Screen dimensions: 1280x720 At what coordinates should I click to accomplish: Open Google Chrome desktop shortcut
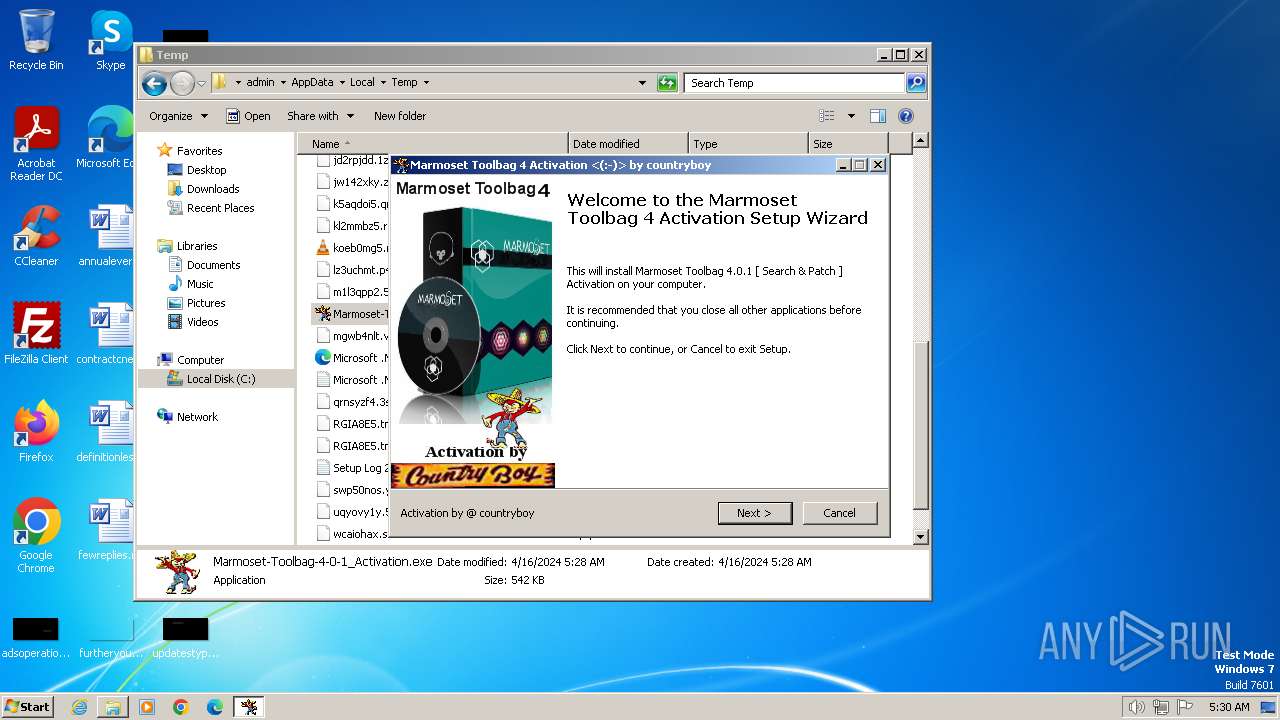tap(36, 536)
